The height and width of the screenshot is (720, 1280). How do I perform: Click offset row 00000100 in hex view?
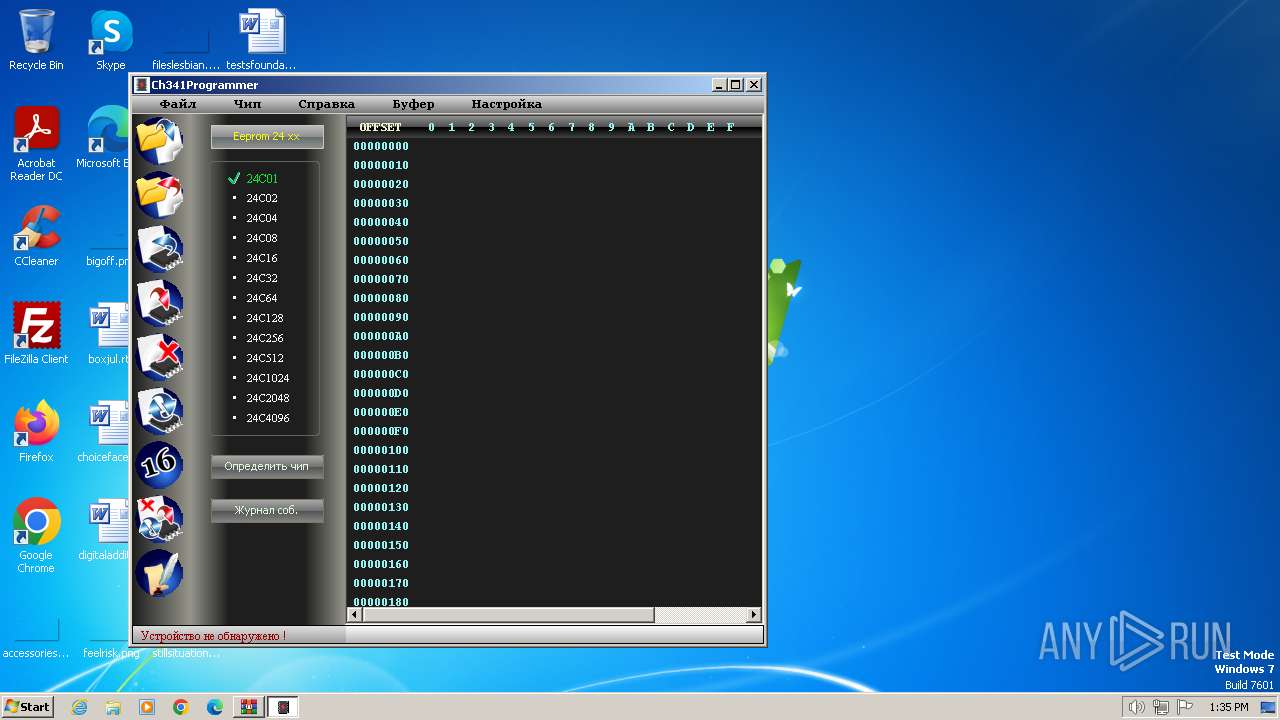coord(381,451)
